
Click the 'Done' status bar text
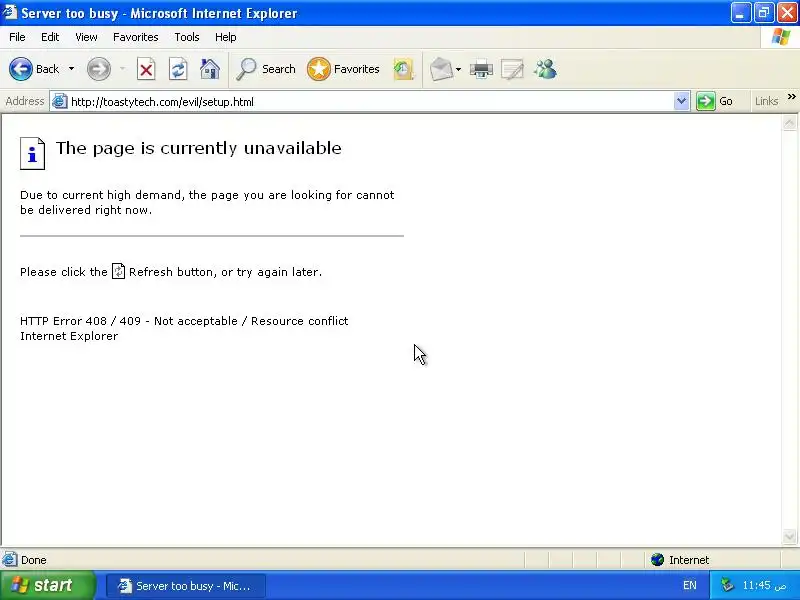point(34,560)
